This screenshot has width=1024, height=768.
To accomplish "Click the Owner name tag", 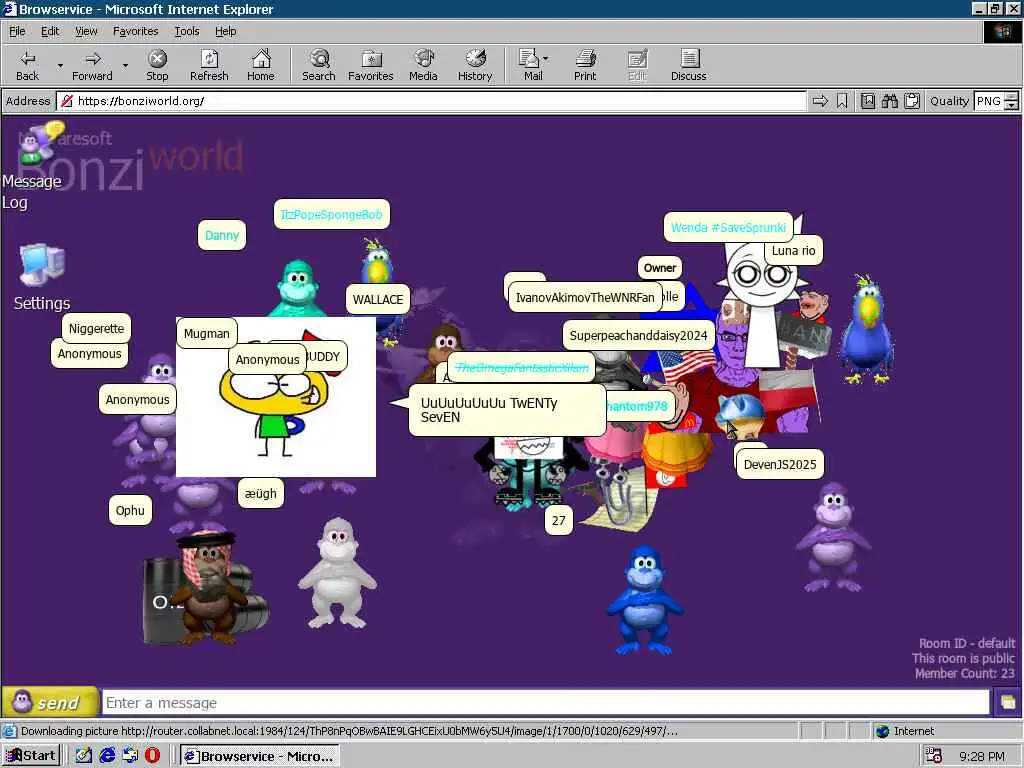I will point(660,268).
